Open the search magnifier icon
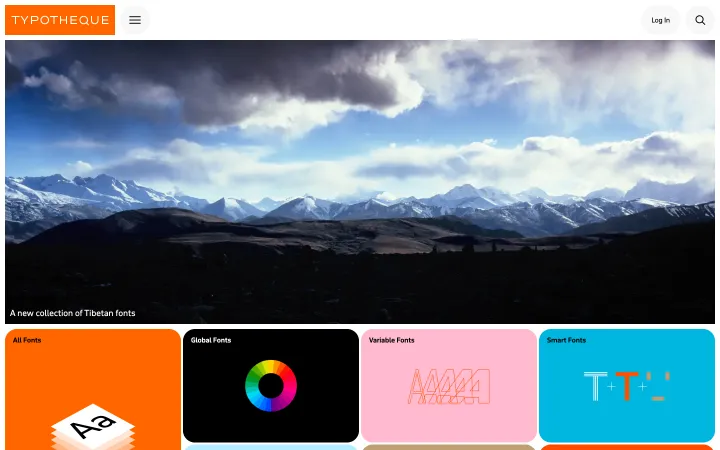 pos(700,20)
